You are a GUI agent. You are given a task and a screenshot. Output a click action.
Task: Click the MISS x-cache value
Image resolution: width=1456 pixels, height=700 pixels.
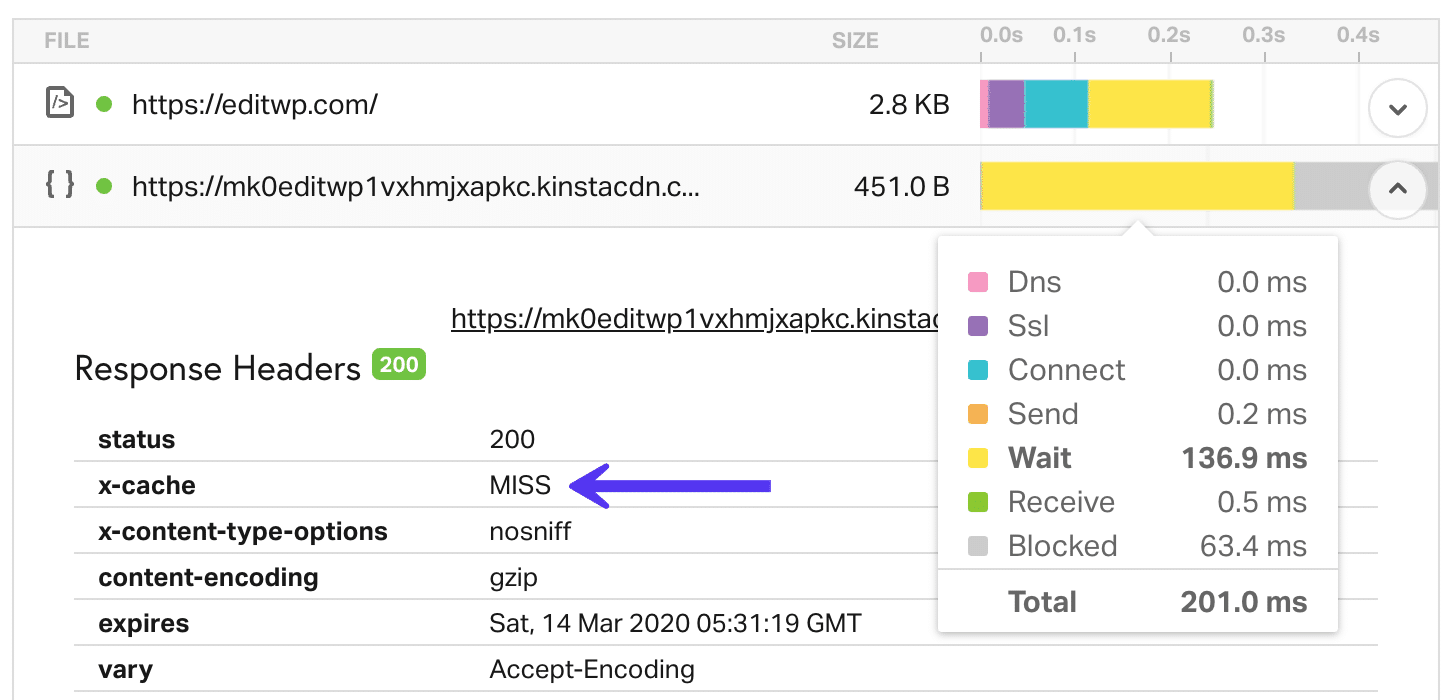click(x=520, y=486)
